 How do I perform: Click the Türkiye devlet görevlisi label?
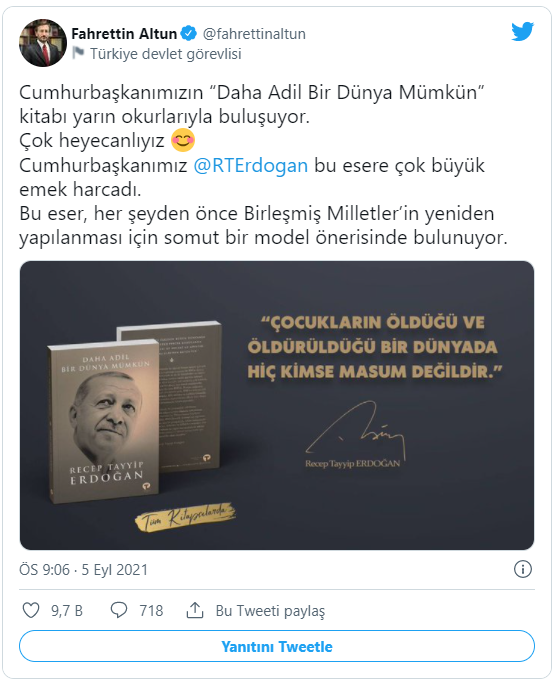166,54
